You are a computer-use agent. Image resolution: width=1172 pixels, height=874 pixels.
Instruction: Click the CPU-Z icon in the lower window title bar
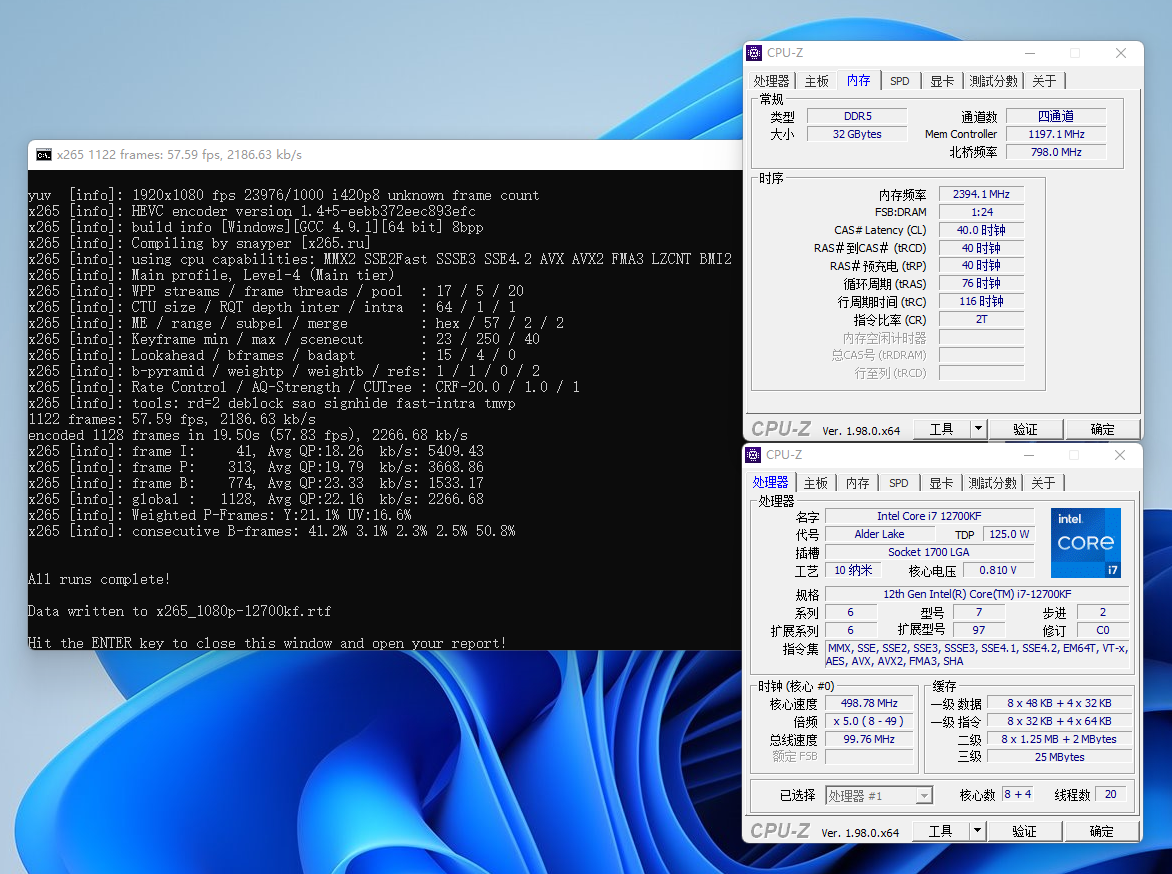coord(755,455)
